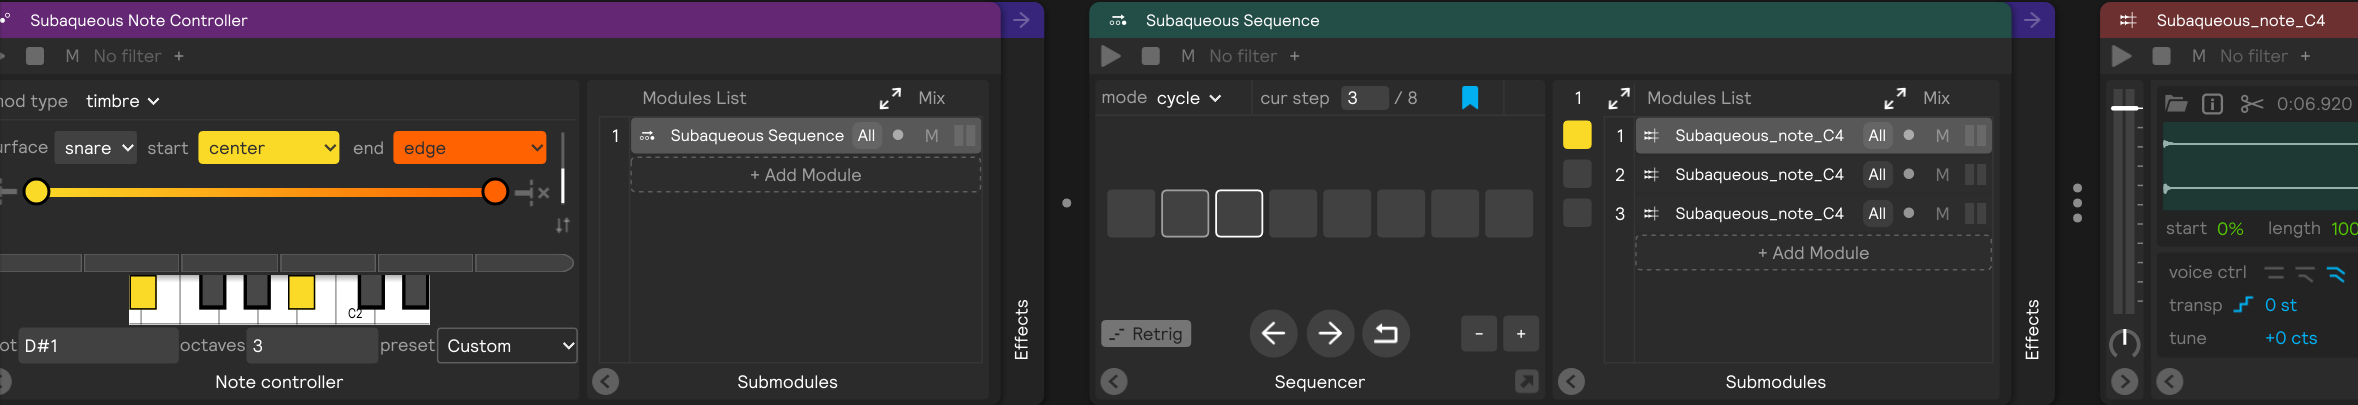This screenshot has width=2358, height=405.
Task: Click the scissors icon in the sample panel
Action: coord(2251,104)
